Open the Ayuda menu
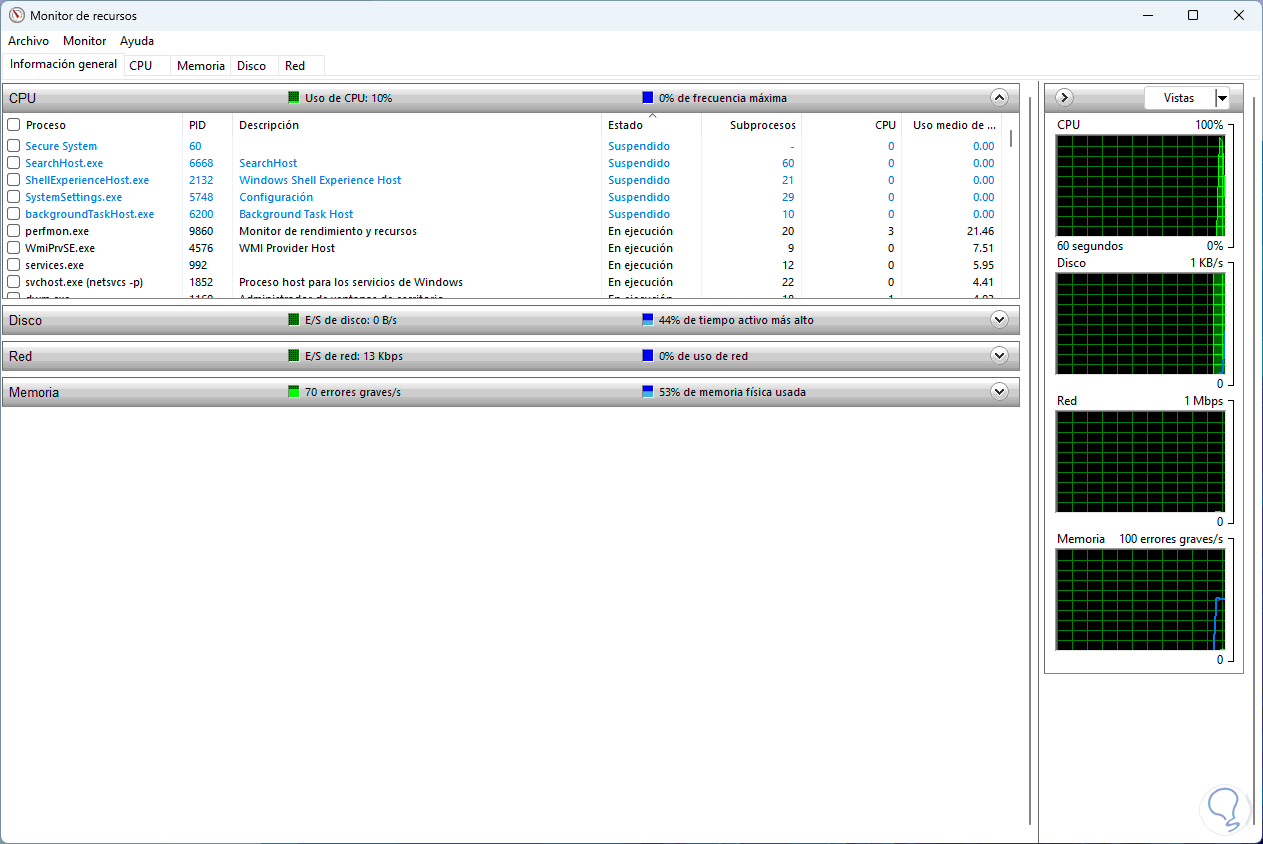Image resolution: width=1263 pixels, height=844 pixels. click(x=137, y=41)
